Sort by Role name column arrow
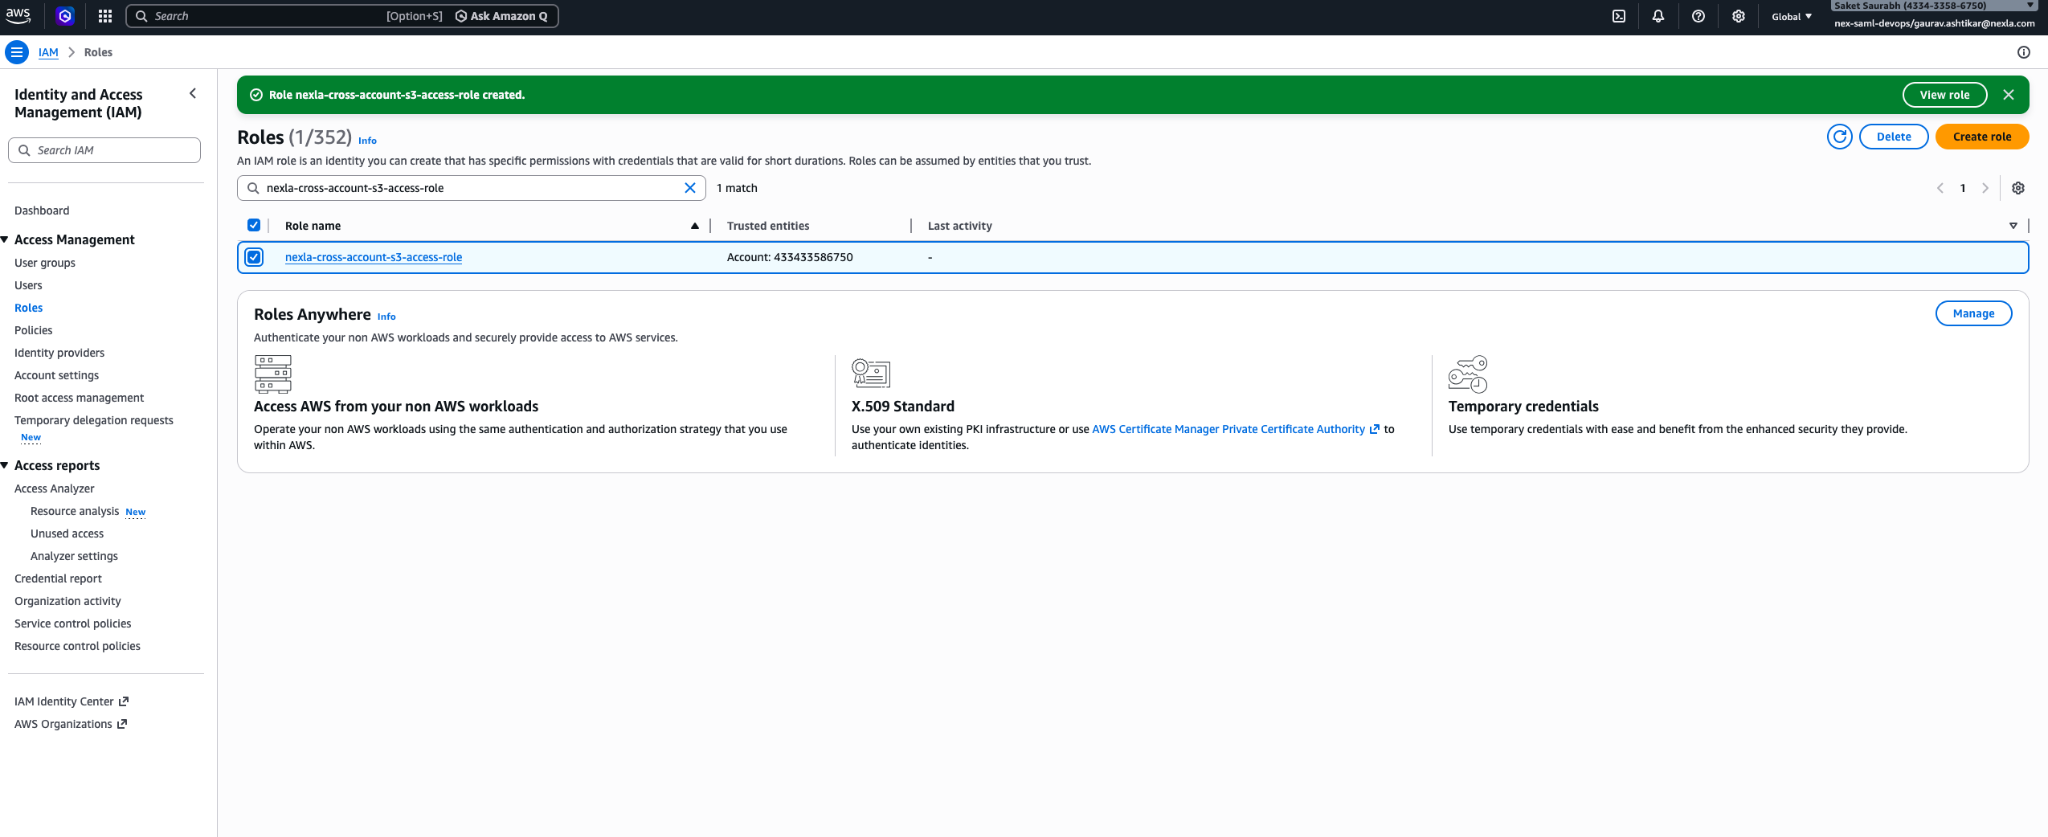This screenshot has width=2048, height=837. pyautogui.click(x=695, y=226)
